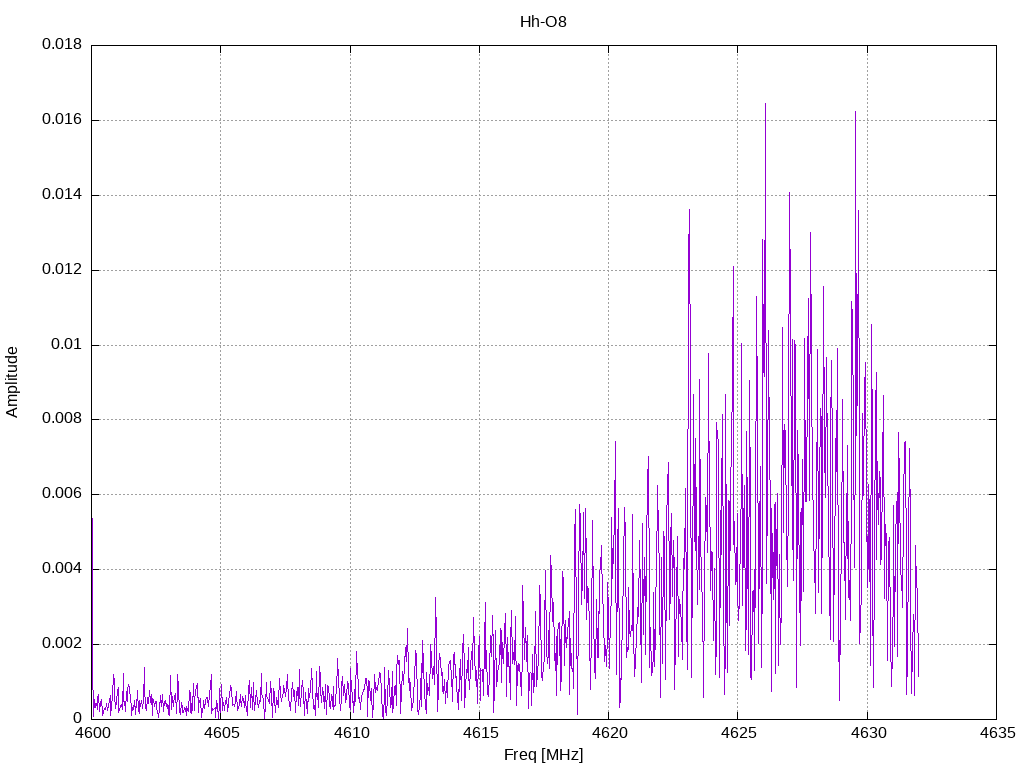Select the 0.002 y-axis tick label
1024x768 pixels.
(x=62, y=644)
